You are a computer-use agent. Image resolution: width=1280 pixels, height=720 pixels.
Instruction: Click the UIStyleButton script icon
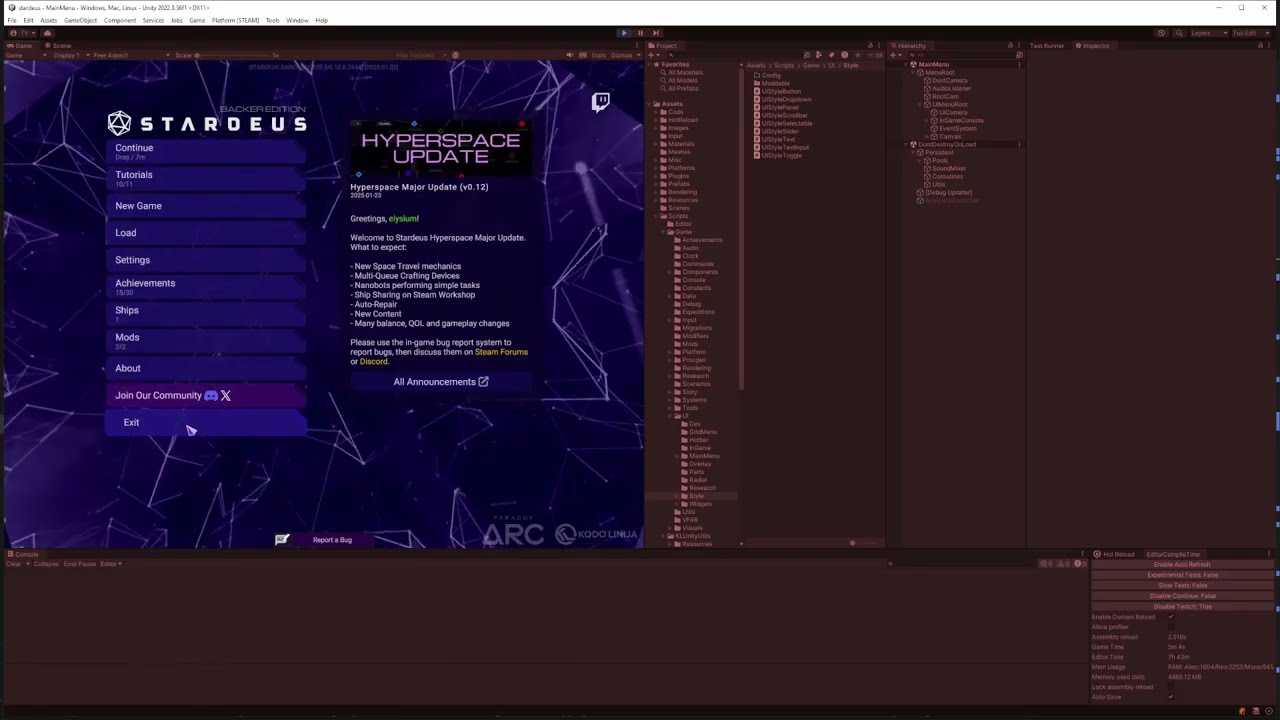(x=757, y=92)
